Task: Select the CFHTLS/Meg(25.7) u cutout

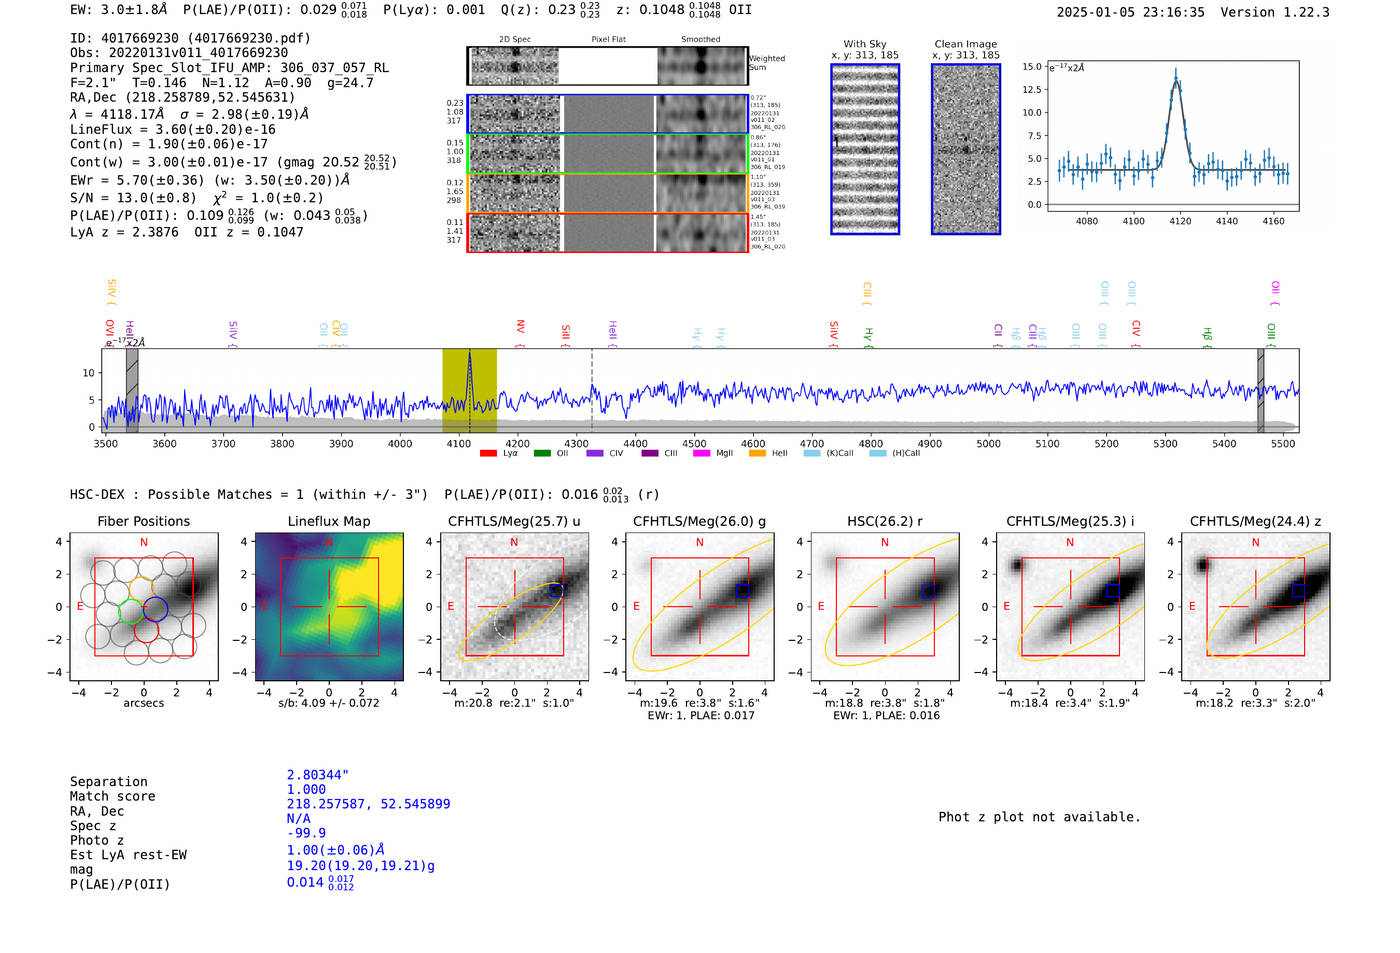Action: 514,607
